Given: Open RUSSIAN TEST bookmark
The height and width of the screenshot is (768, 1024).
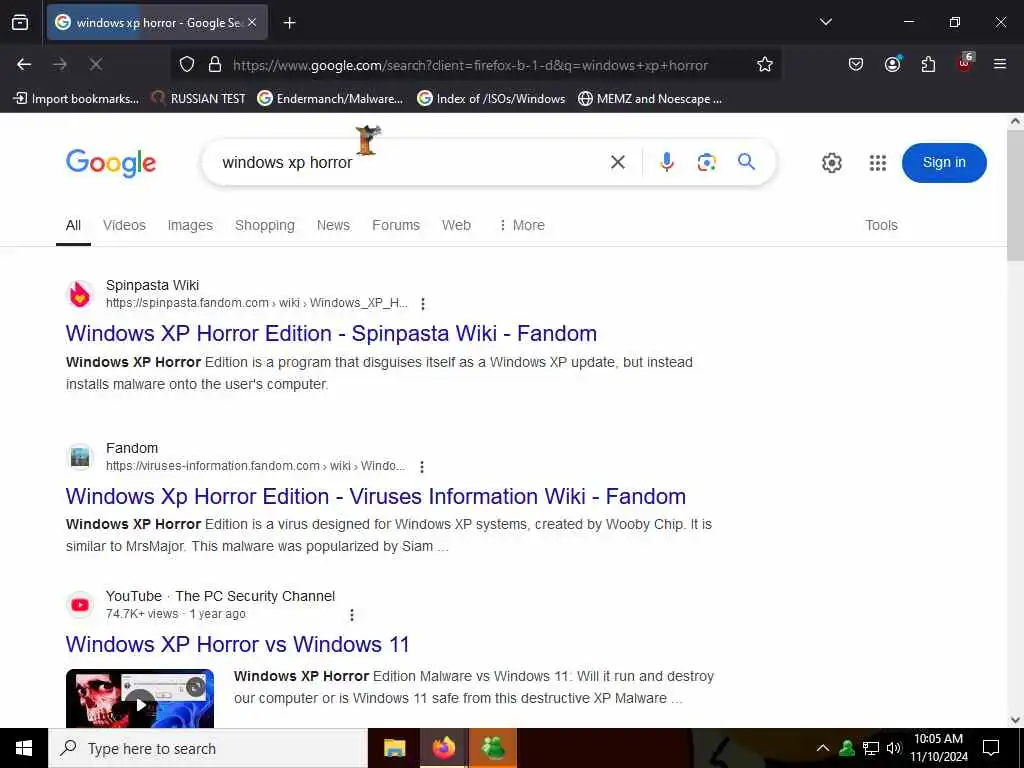Looking at the screenshot, I should coord(198,99).
